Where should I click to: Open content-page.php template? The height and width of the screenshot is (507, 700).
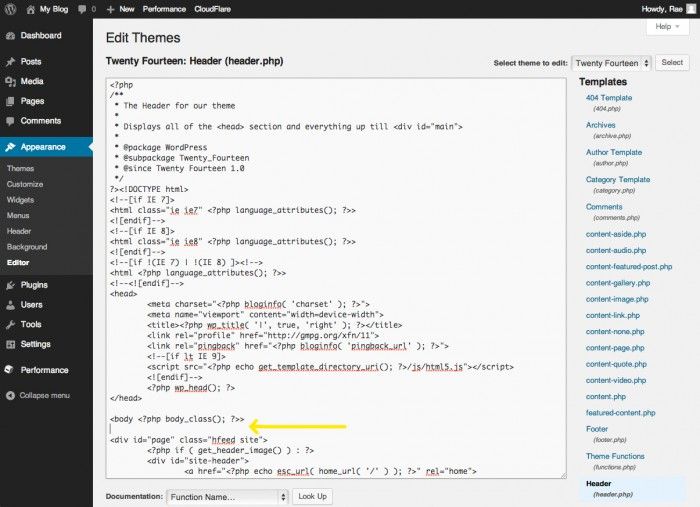click(615, 348)
